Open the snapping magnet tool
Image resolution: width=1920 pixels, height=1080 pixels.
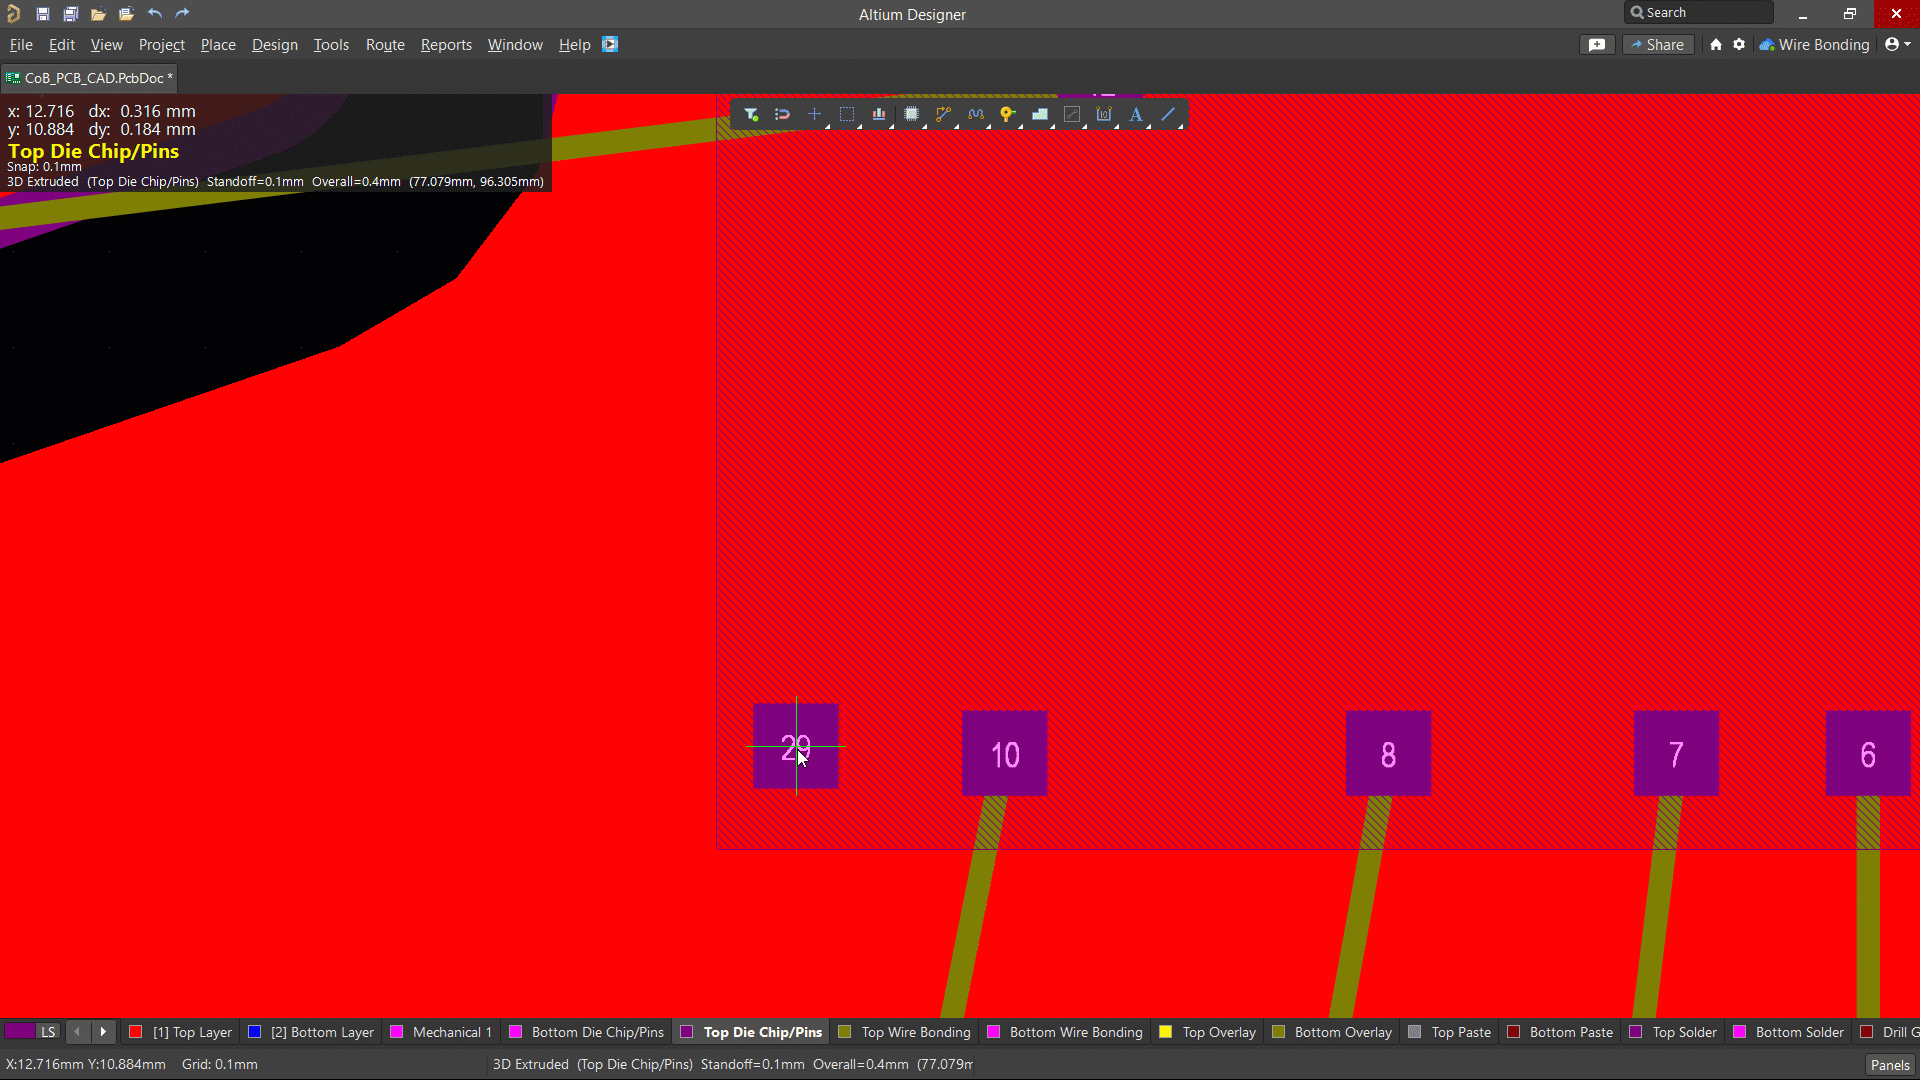pos(783,114)
